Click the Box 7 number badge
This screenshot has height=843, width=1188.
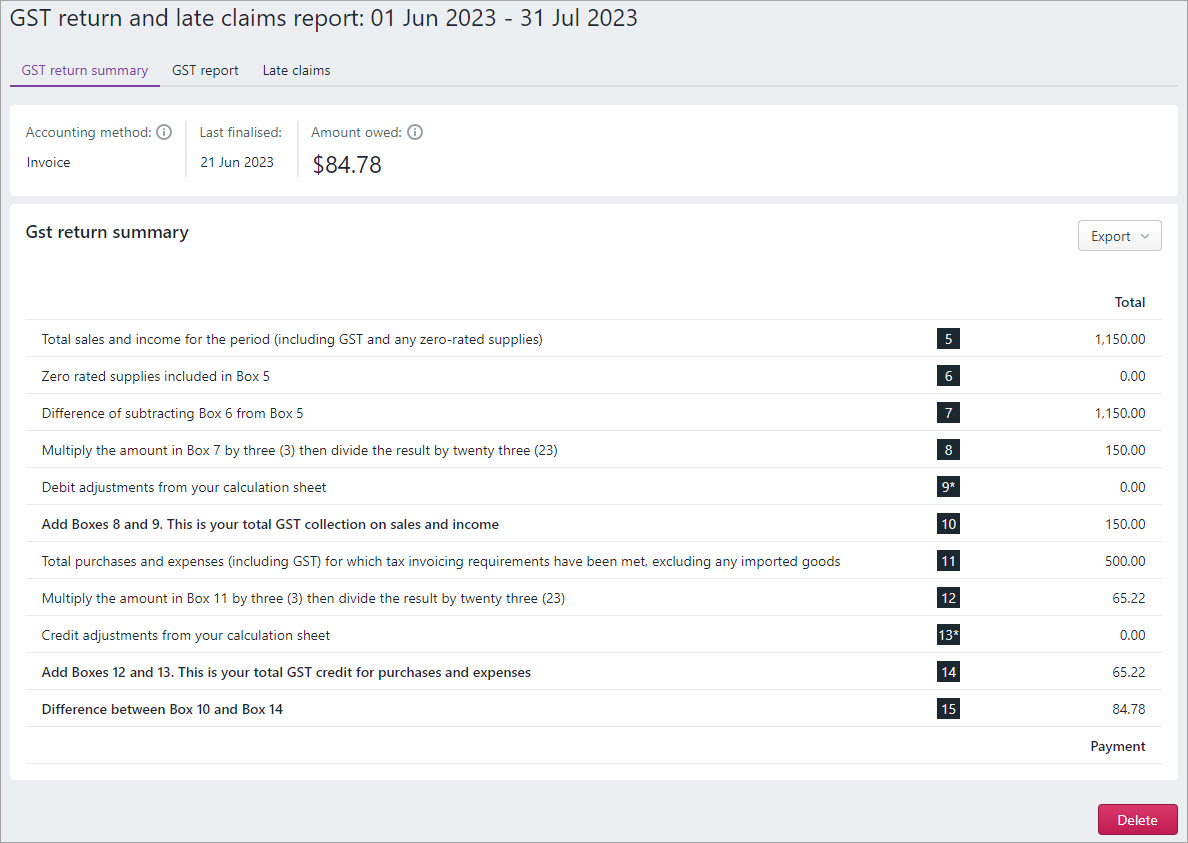coord(948,412)
